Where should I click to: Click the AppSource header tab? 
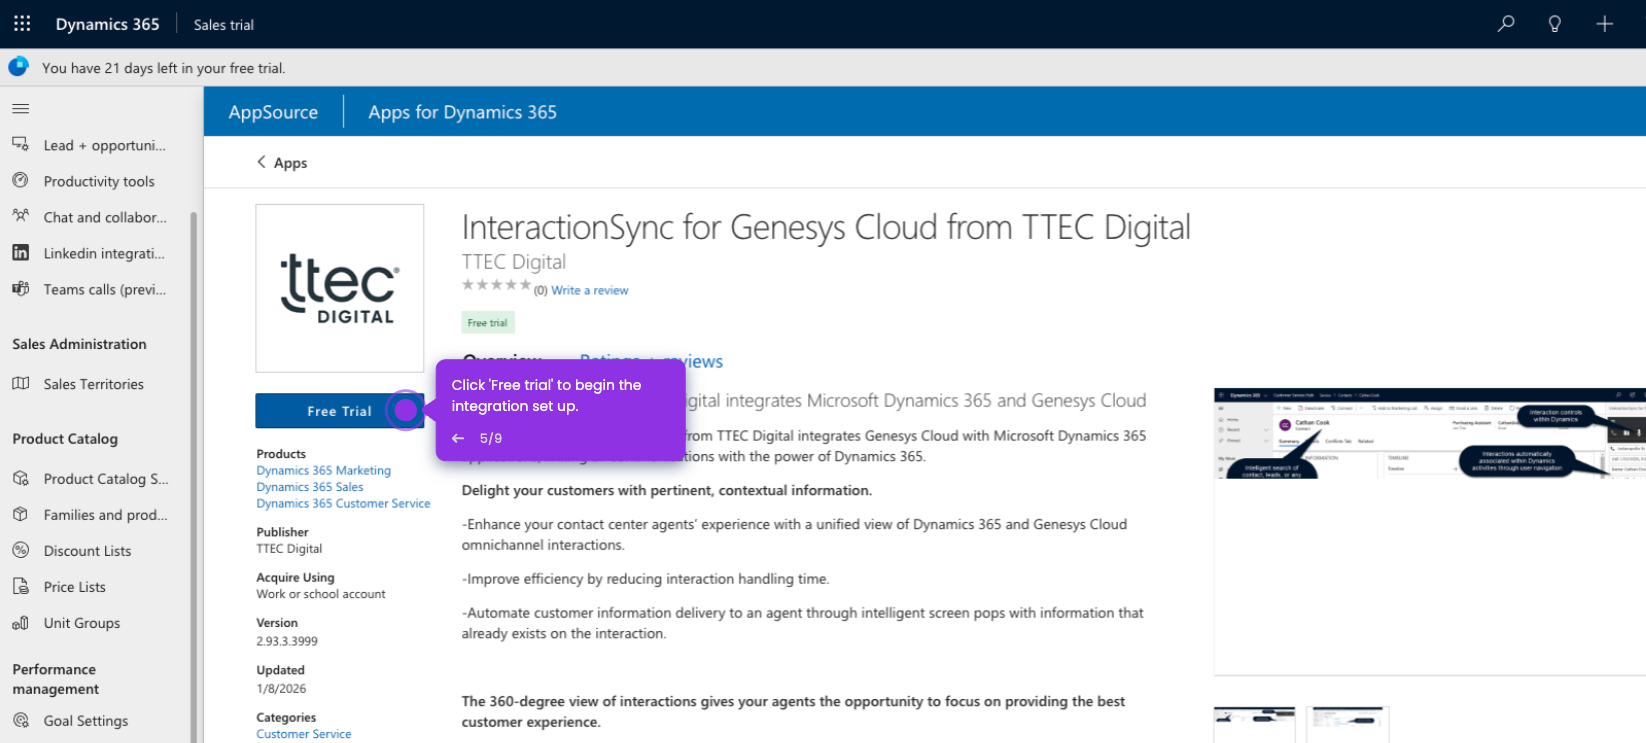coord(273,112)
